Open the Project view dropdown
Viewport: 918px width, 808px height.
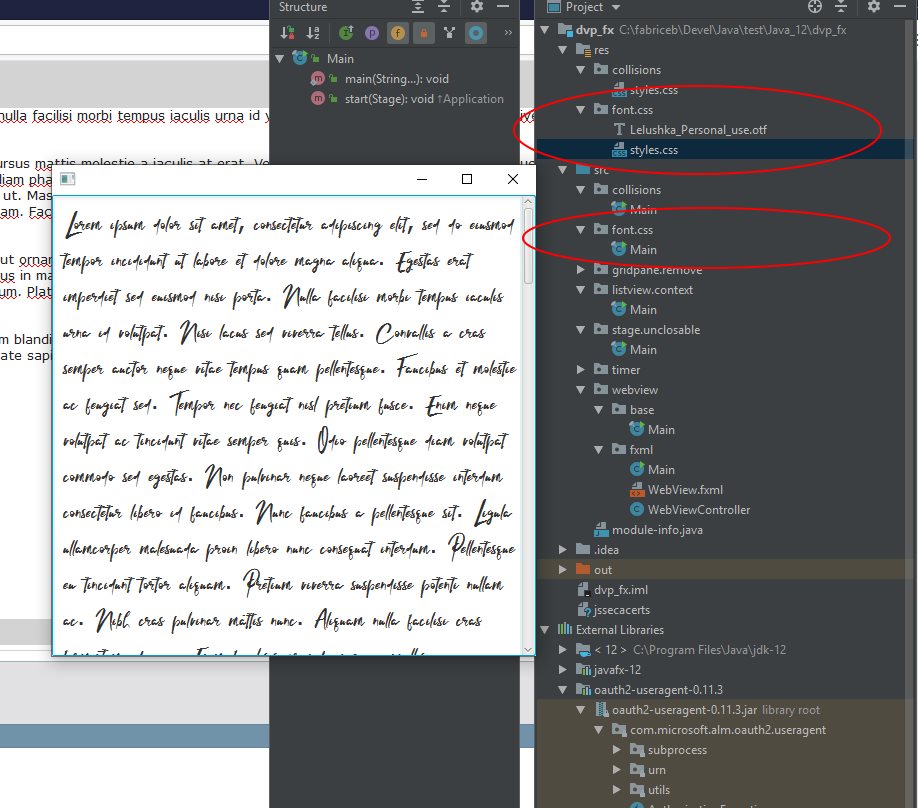(x=616, y=7)
